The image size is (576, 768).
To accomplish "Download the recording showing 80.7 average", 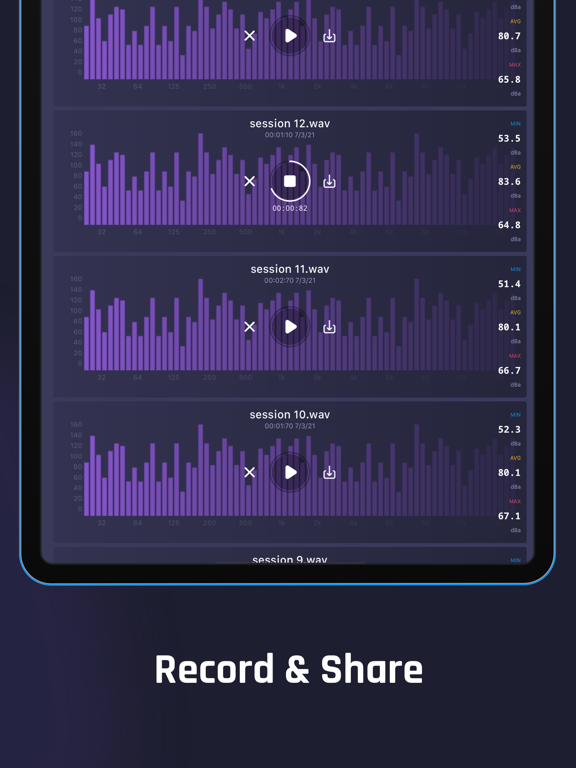I will (330, 36).
